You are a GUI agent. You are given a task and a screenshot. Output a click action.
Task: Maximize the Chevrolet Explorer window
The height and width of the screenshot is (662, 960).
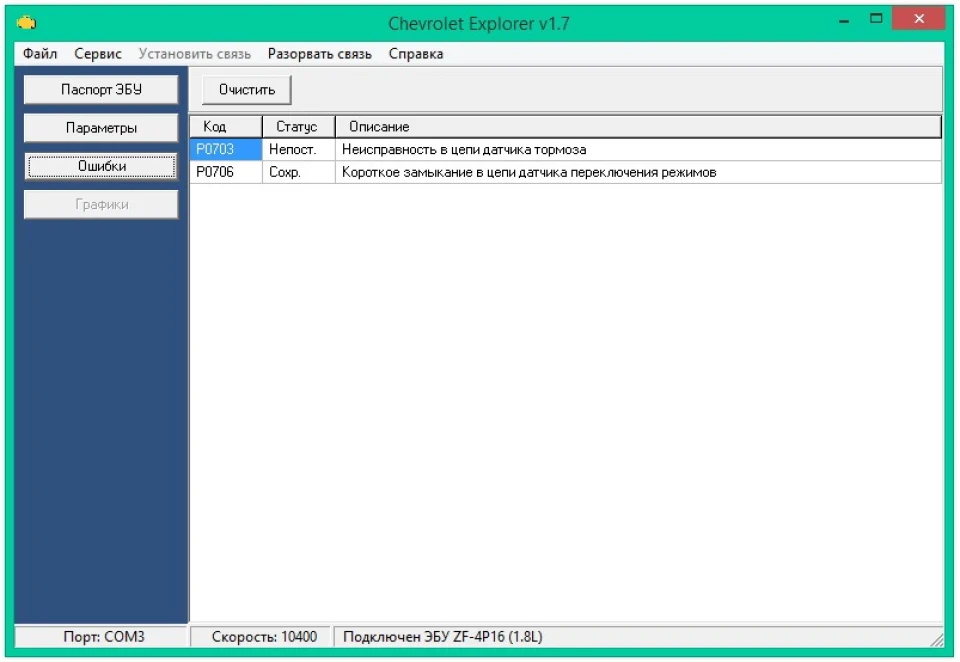click(x=876, y=20)
